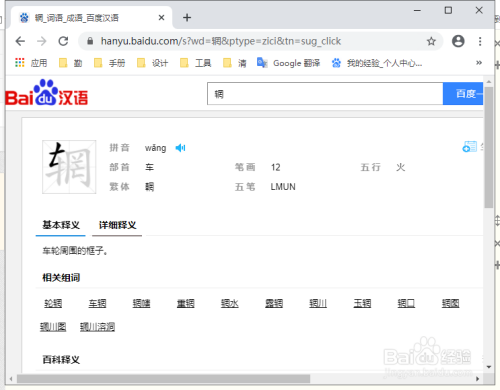Open the 设计 bookmark folder
Screen dimensions: 500x390
[x=153, y=63]
